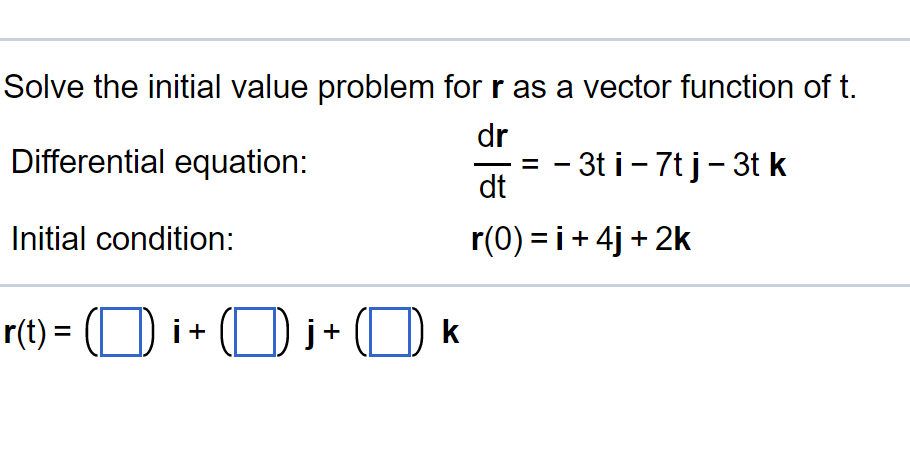Click the bold 'r' in the instruction sentence

pyautogui.click(x=497, y=88)
